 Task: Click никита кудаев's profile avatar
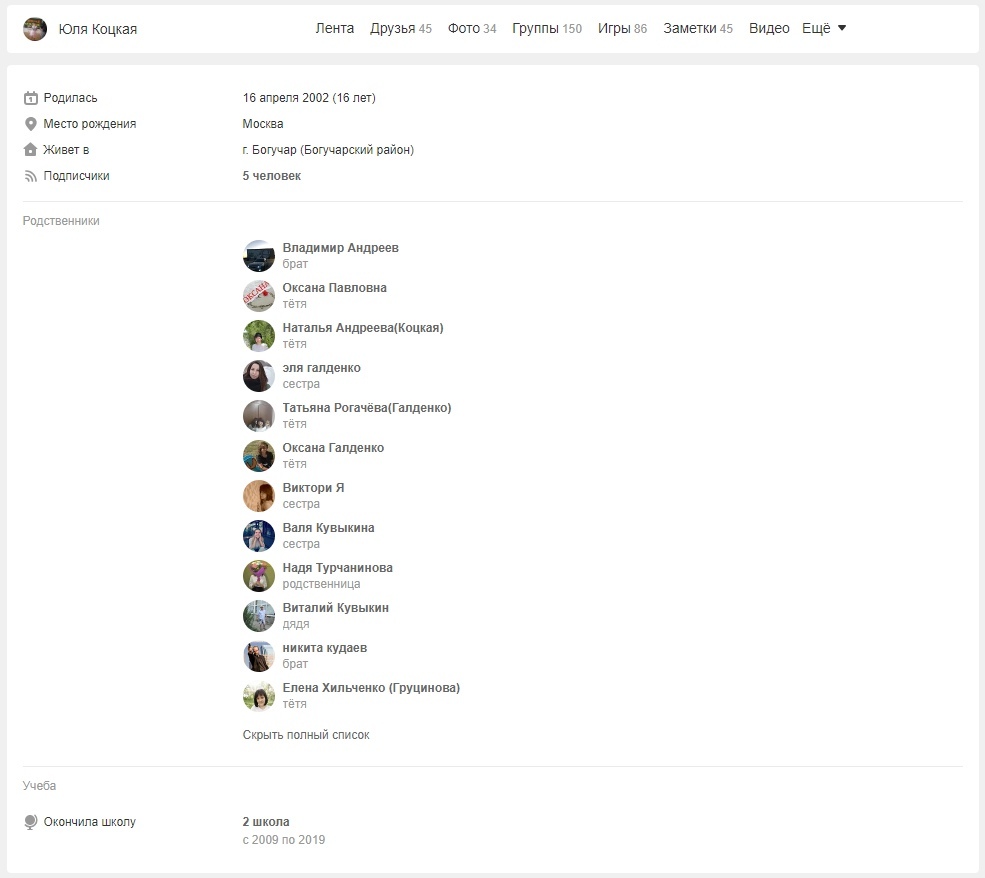pos(259,656)
